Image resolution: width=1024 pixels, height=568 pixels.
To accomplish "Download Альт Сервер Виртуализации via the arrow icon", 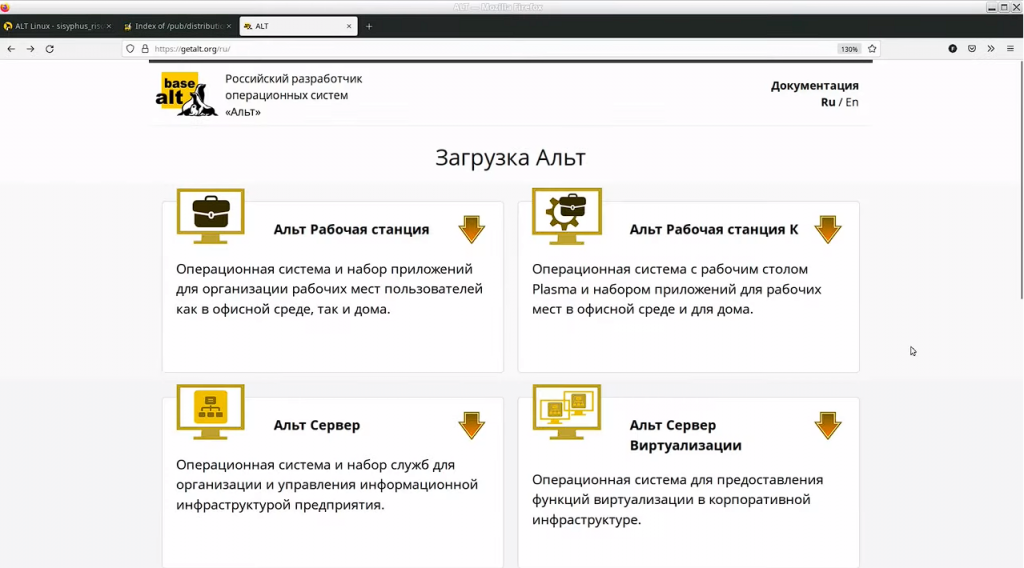I will 827,425.
